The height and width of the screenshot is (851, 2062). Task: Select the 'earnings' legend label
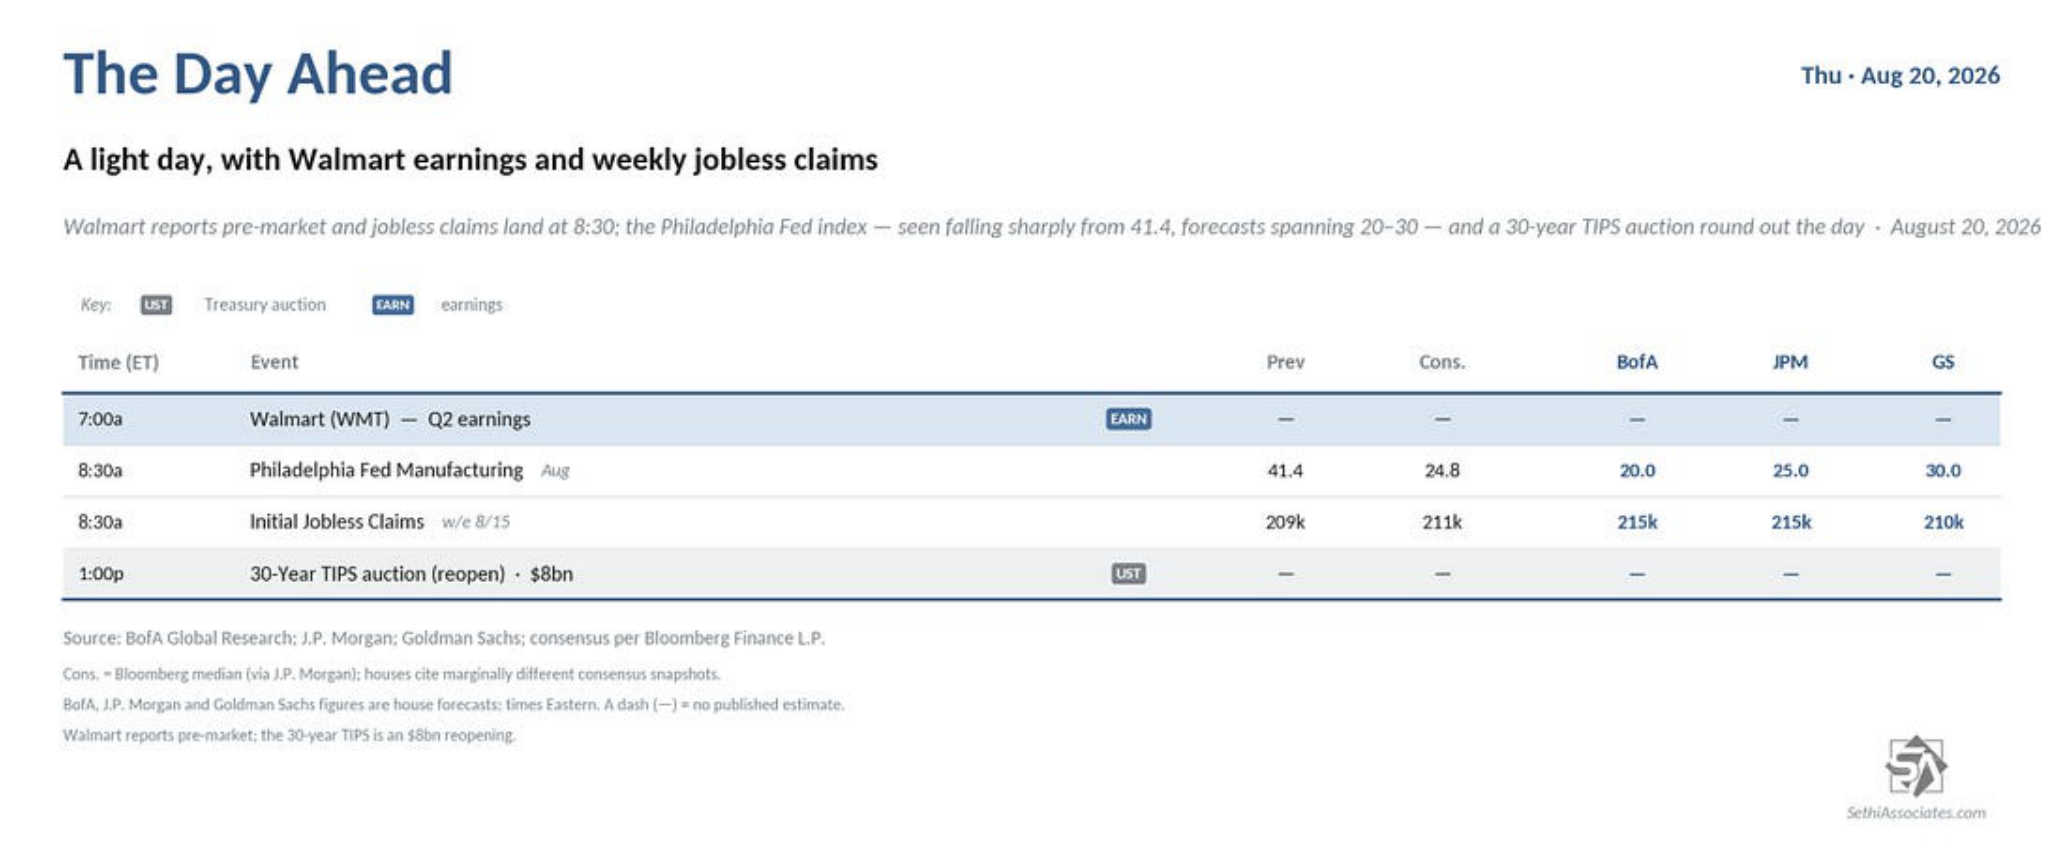coord(472,305)
